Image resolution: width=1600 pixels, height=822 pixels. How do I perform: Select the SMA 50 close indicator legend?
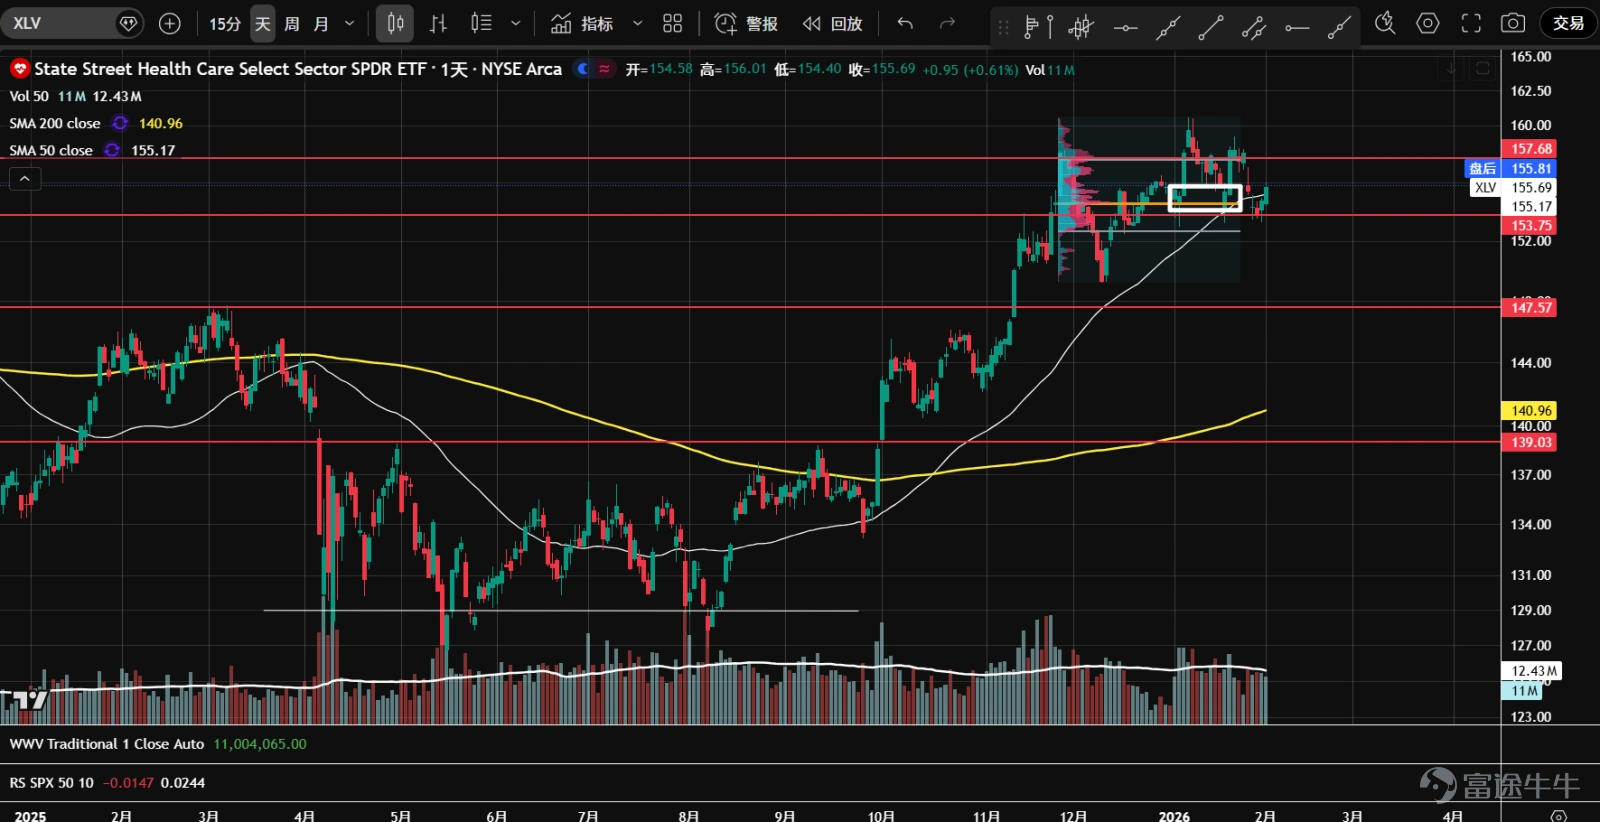[51, 150]
